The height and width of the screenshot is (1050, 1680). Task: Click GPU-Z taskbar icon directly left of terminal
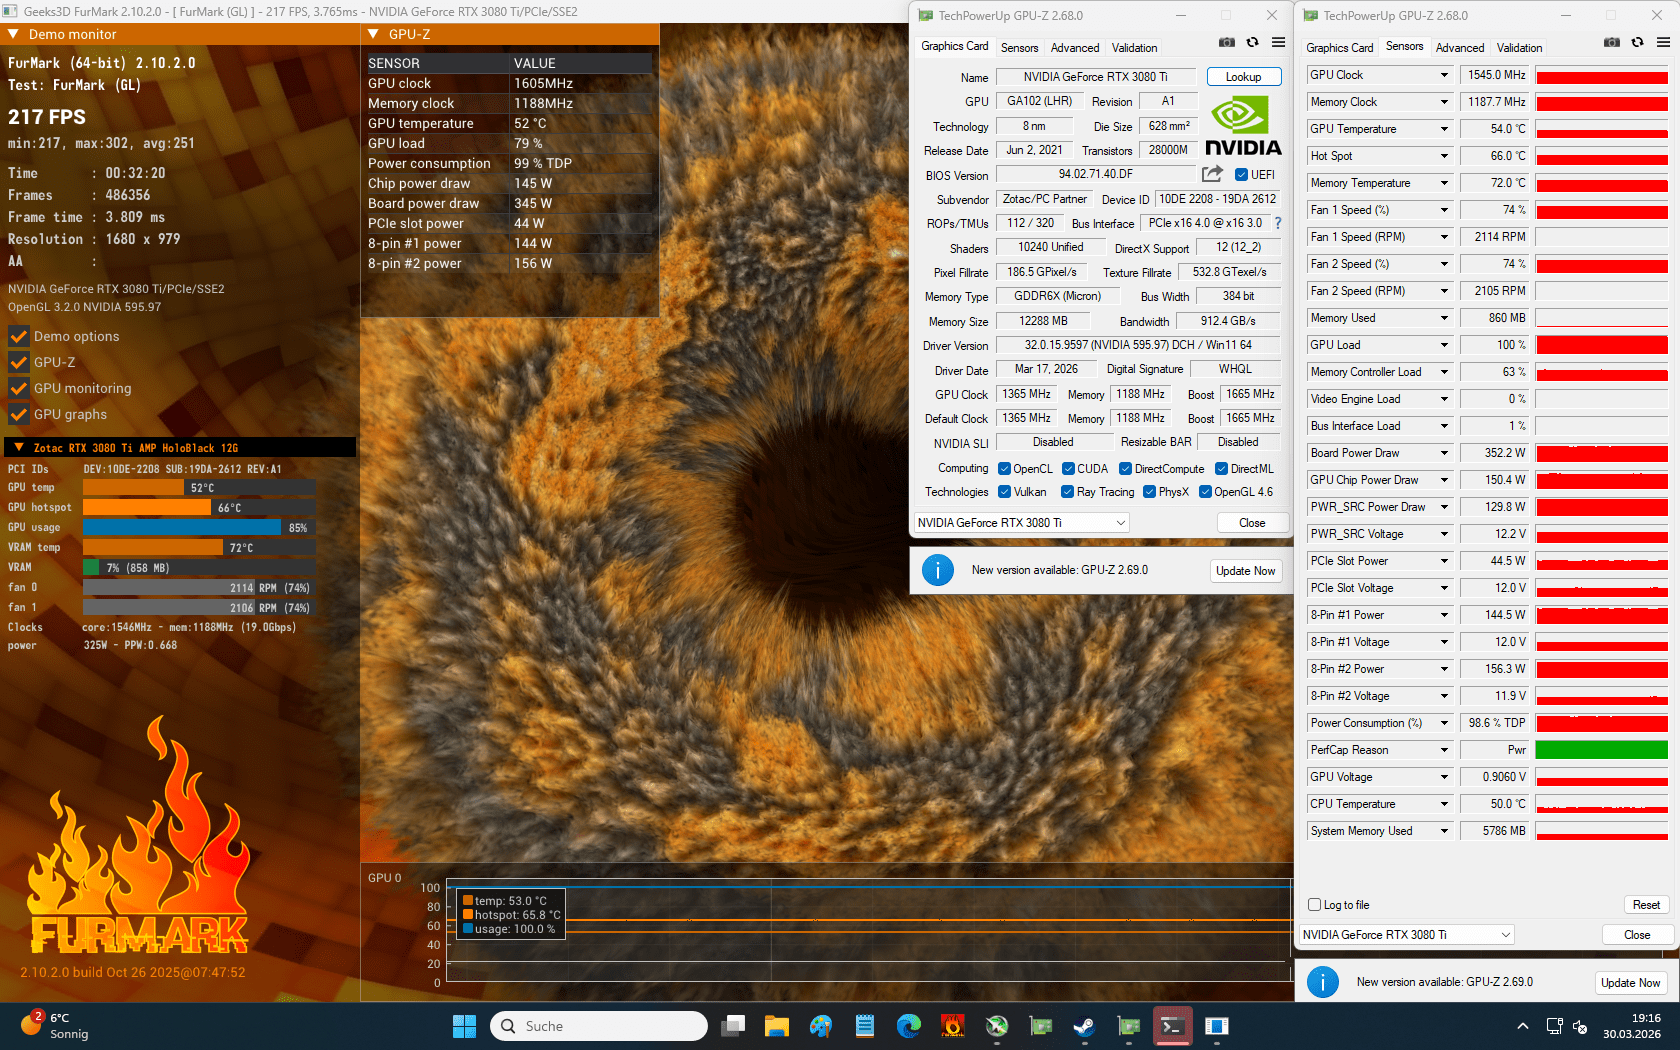point(1129,1026)
